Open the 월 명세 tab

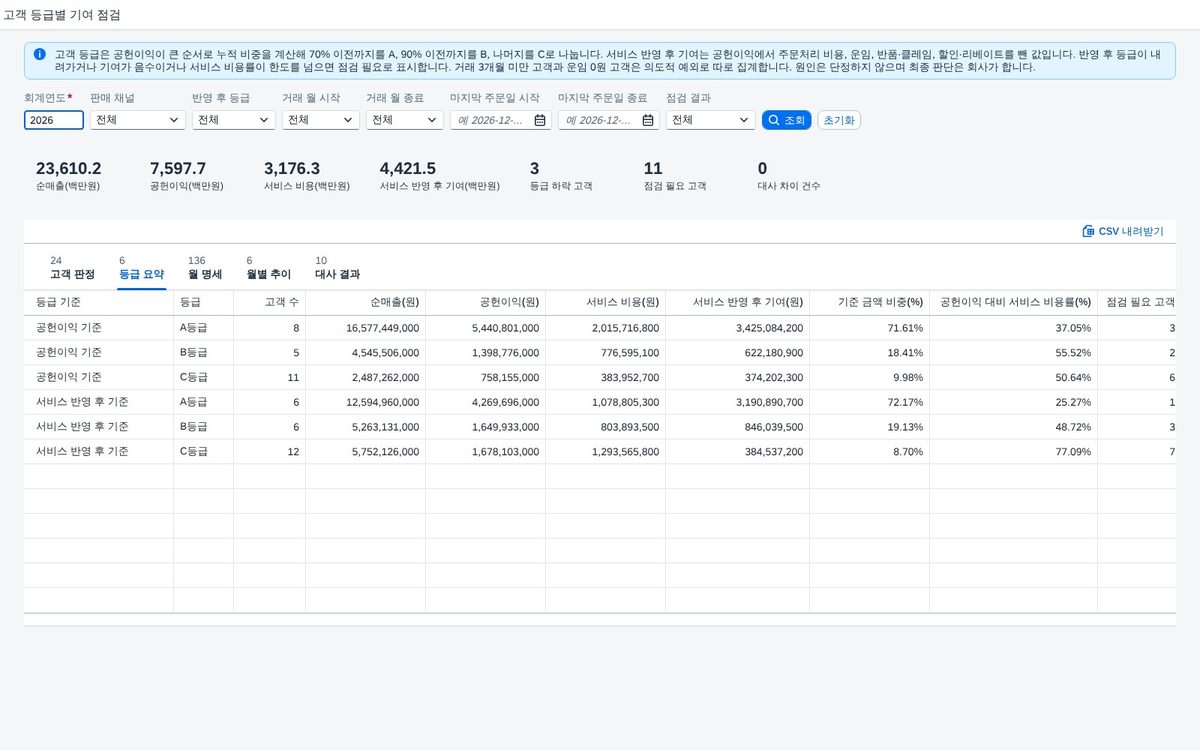(205, 268)
